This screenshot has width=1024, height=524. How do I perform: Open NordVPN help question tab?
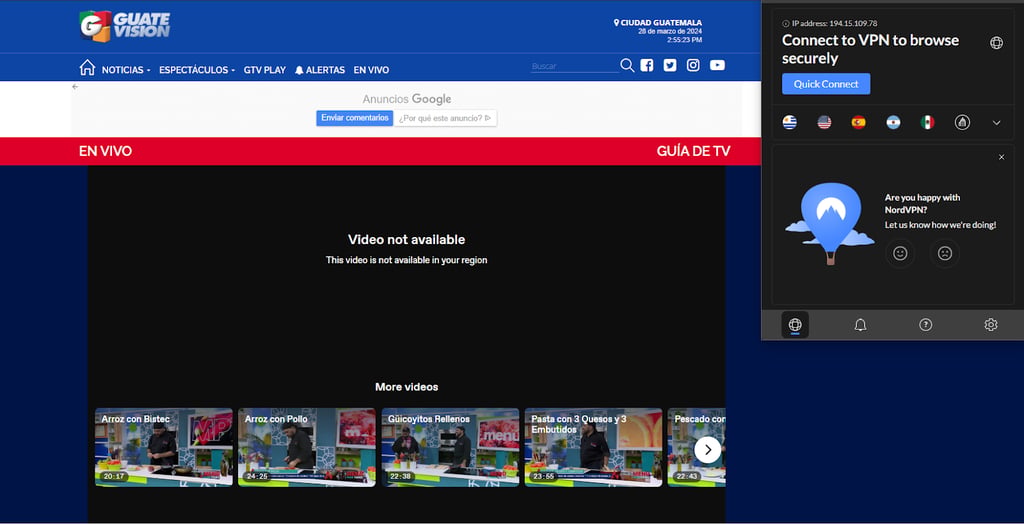point(925,325)
